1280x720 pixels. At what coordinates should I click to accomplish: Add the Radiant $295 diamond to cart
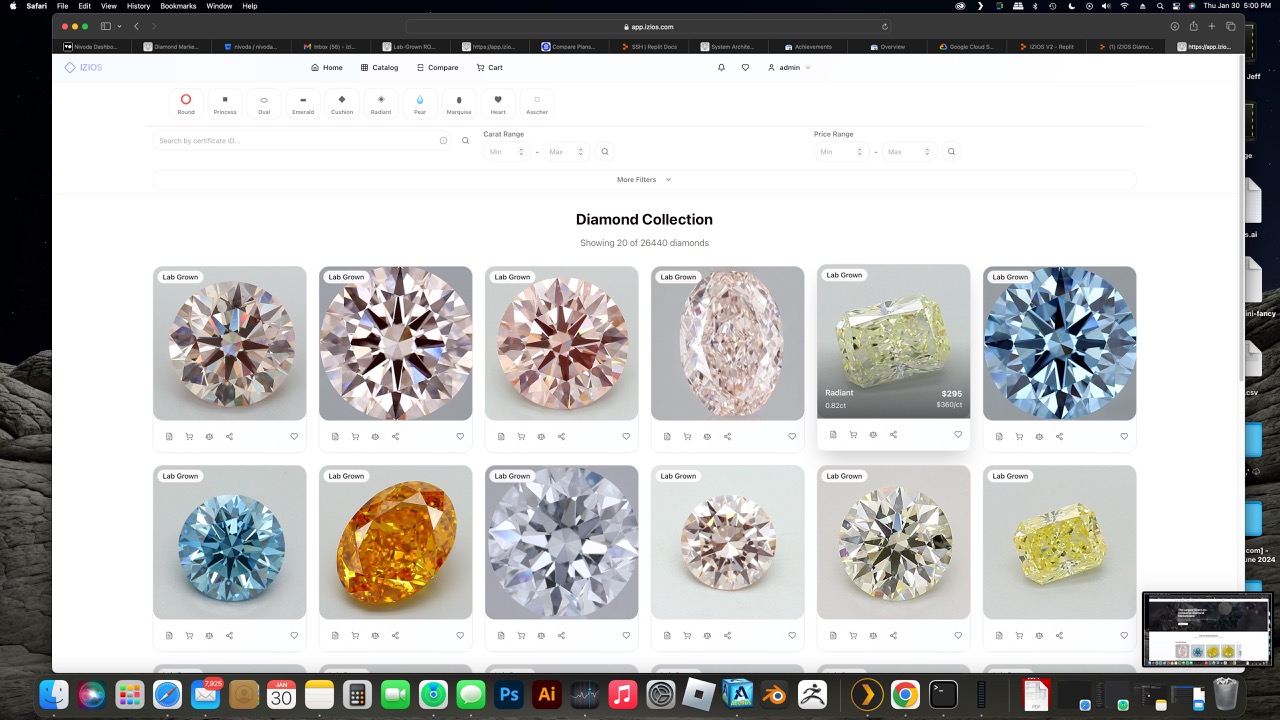[x=853, y=434]
